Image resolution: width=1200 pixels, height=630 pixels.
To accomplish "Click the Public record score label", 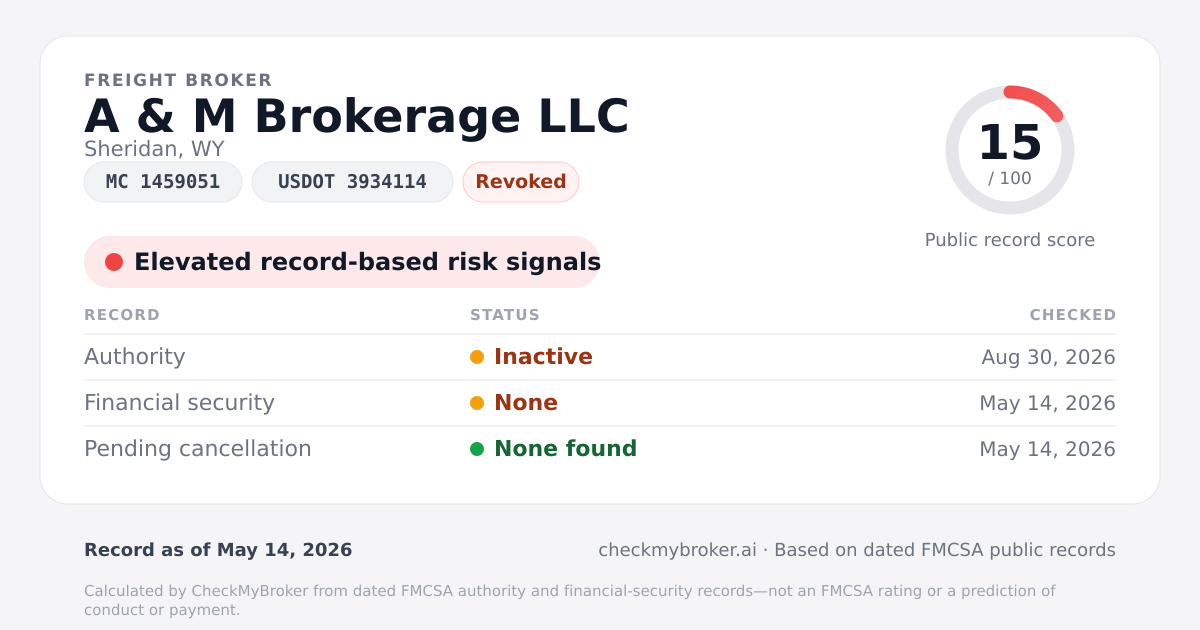I will [1010, 240].
